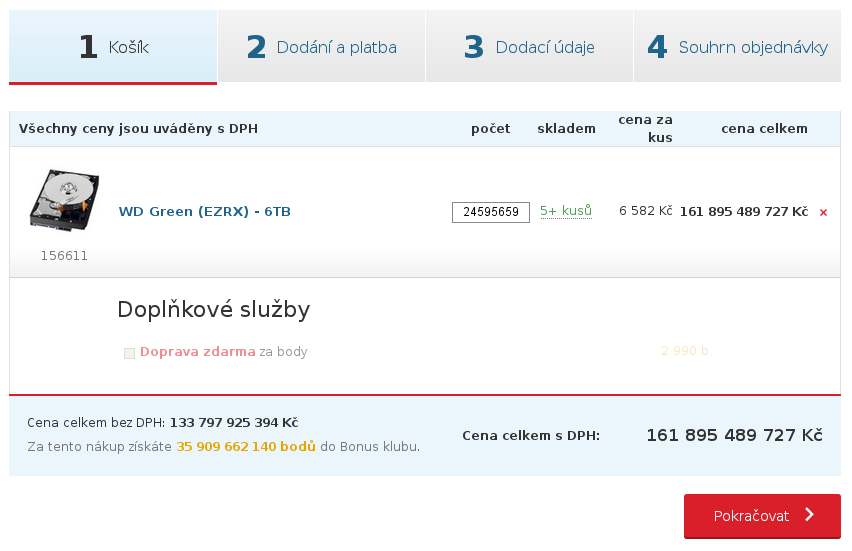Viewport: 852px width, 551px height.
Task: Click the Doprava zdarma label
Action: pos(198,352)
